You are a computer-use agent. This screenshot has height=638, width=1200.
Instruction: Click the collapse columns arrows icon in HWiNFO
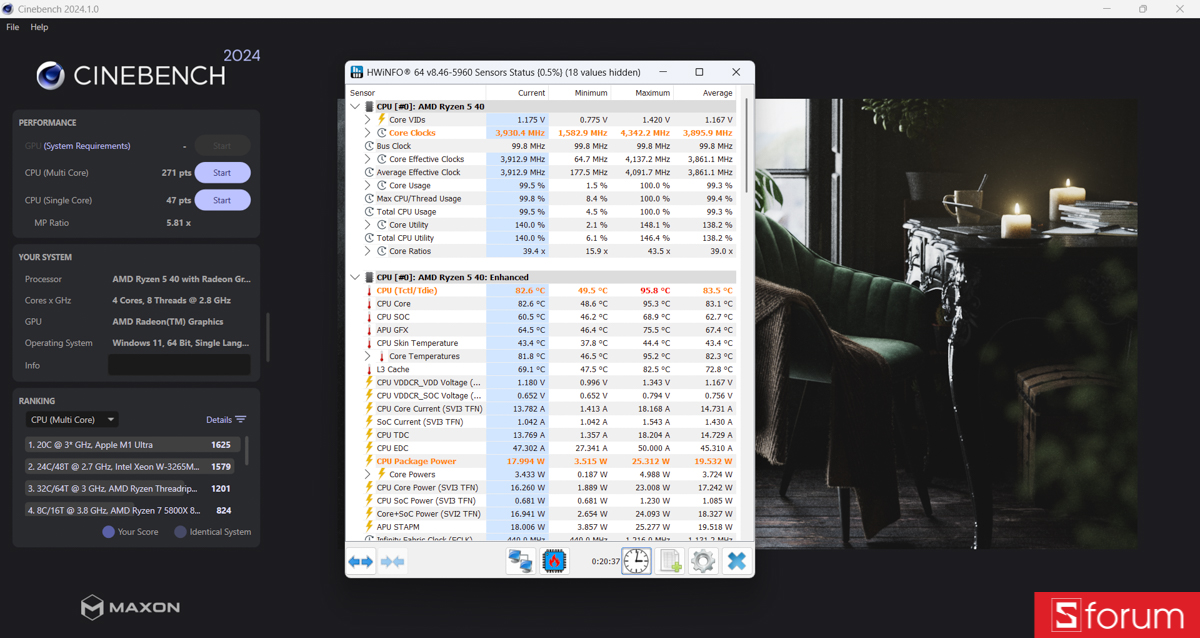(x=393, y=562)
